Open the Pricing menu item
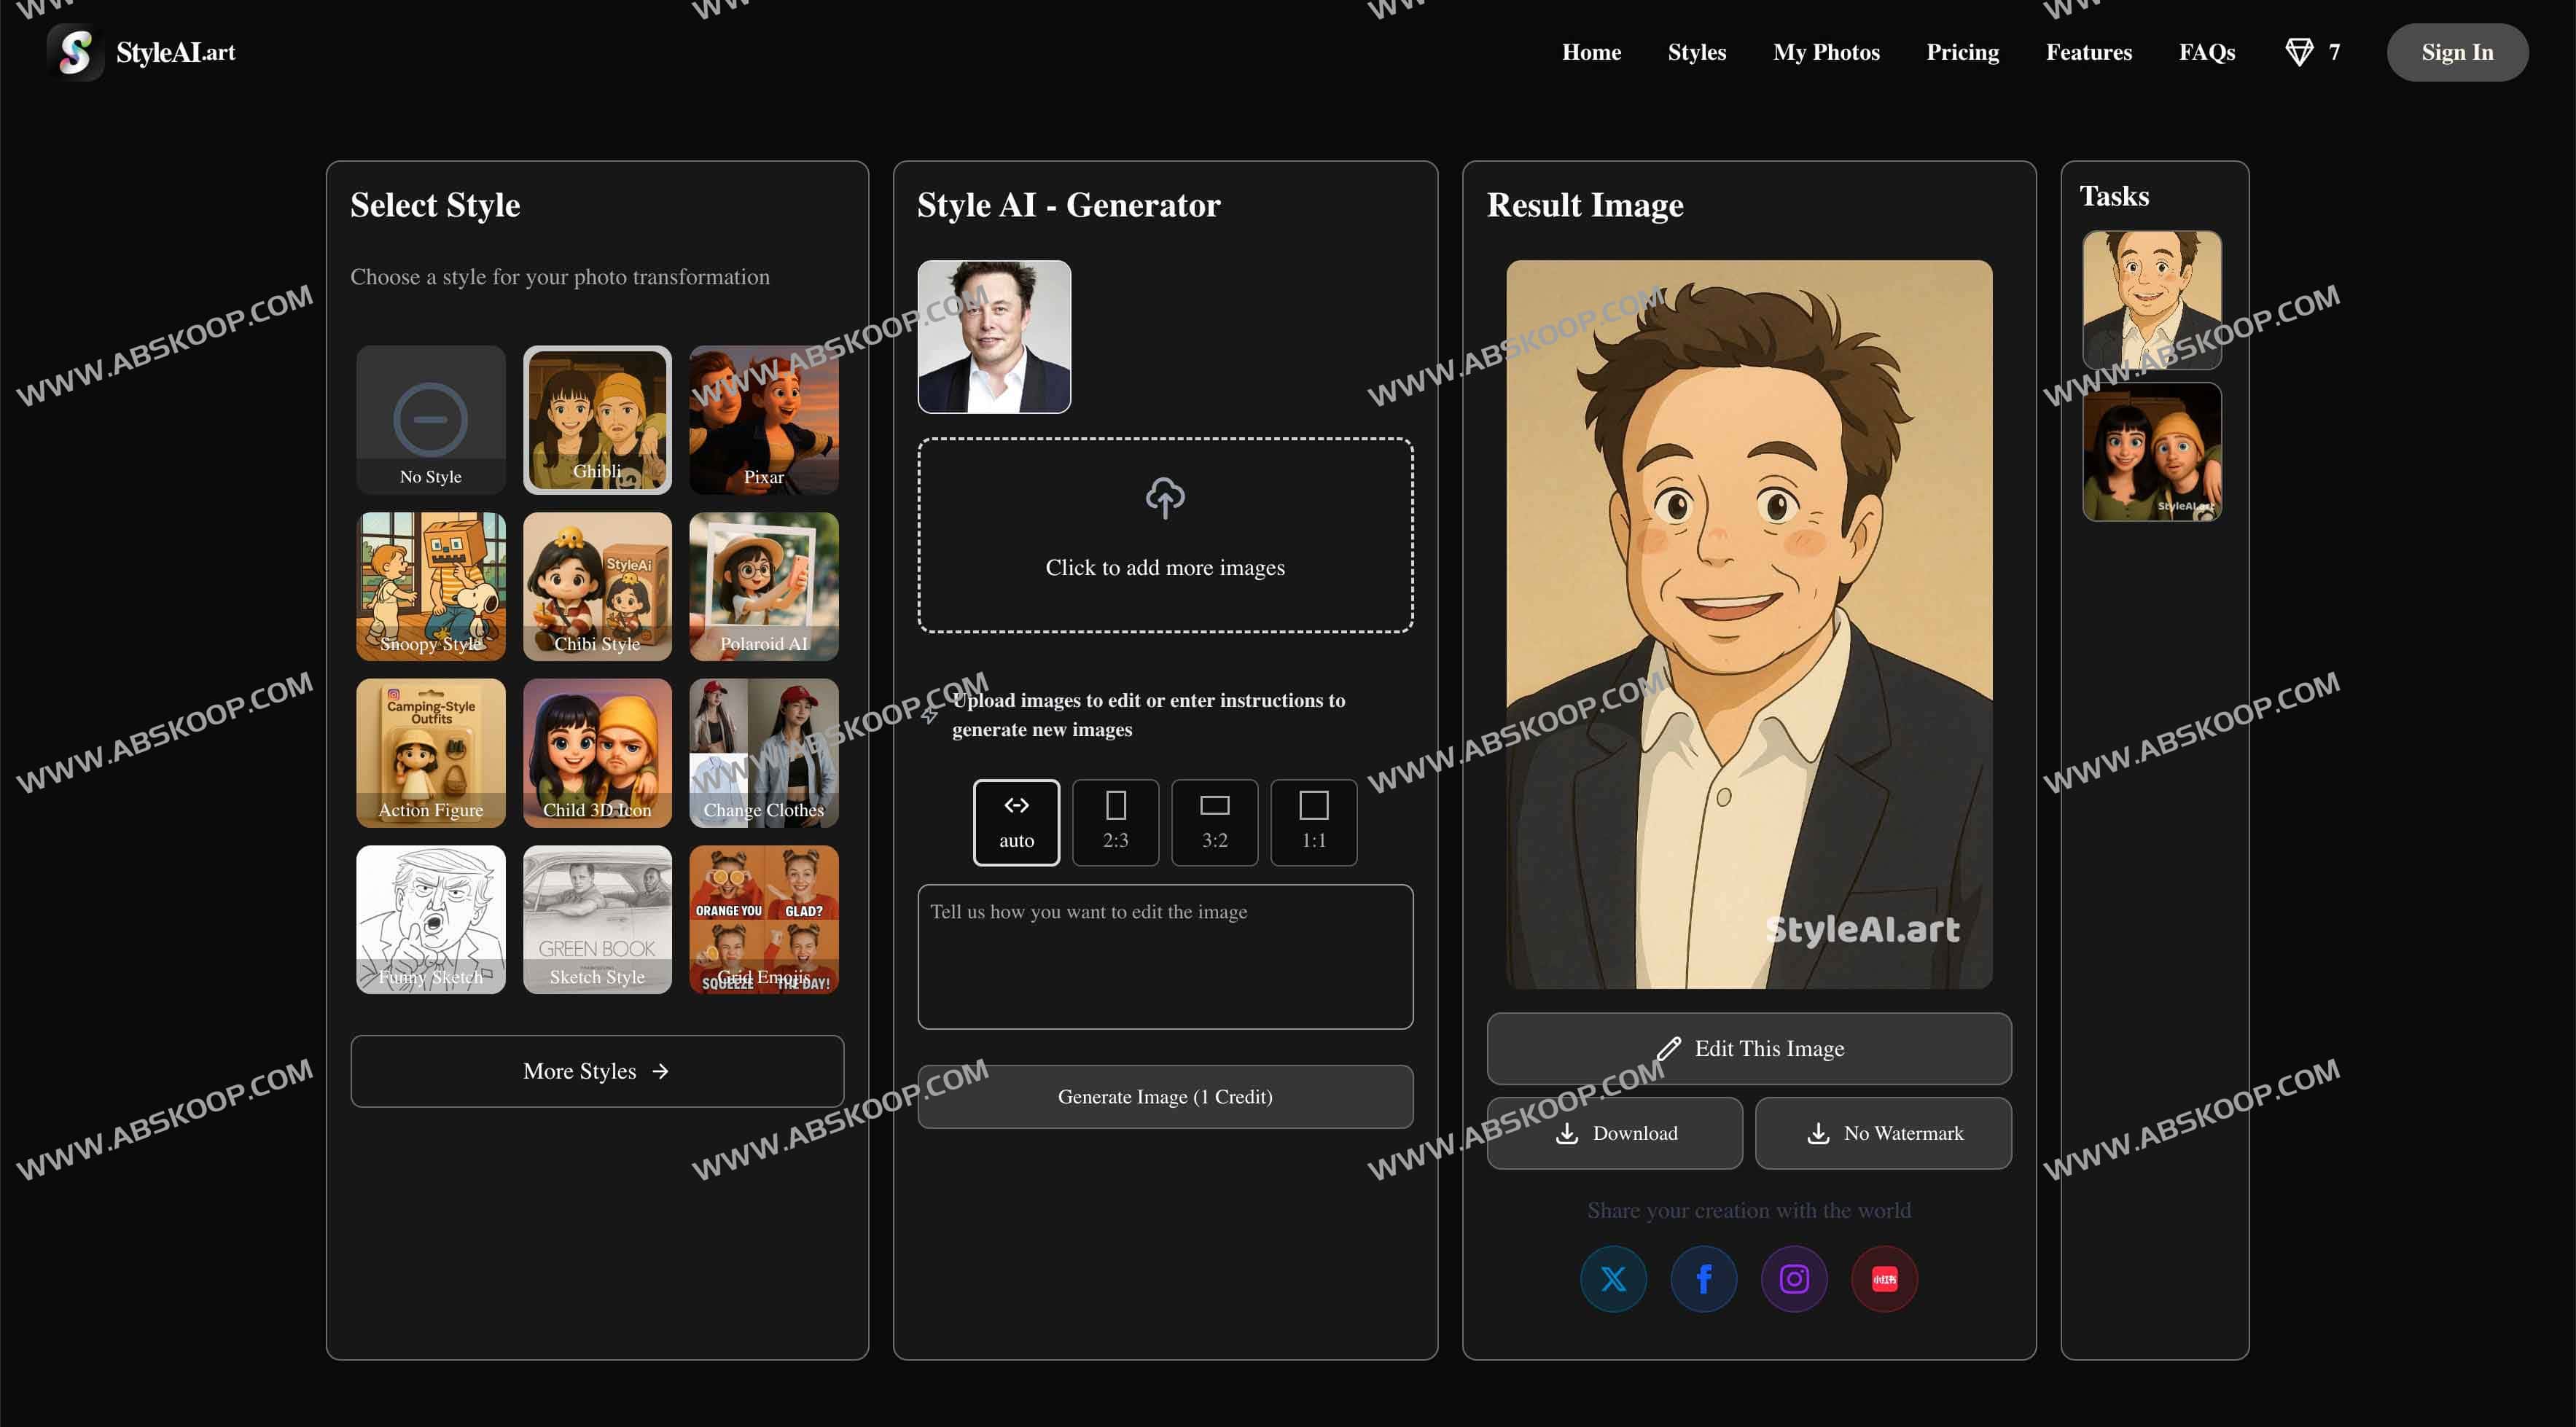This screenshot has height=1427, width=2576. coord(1962,52)
